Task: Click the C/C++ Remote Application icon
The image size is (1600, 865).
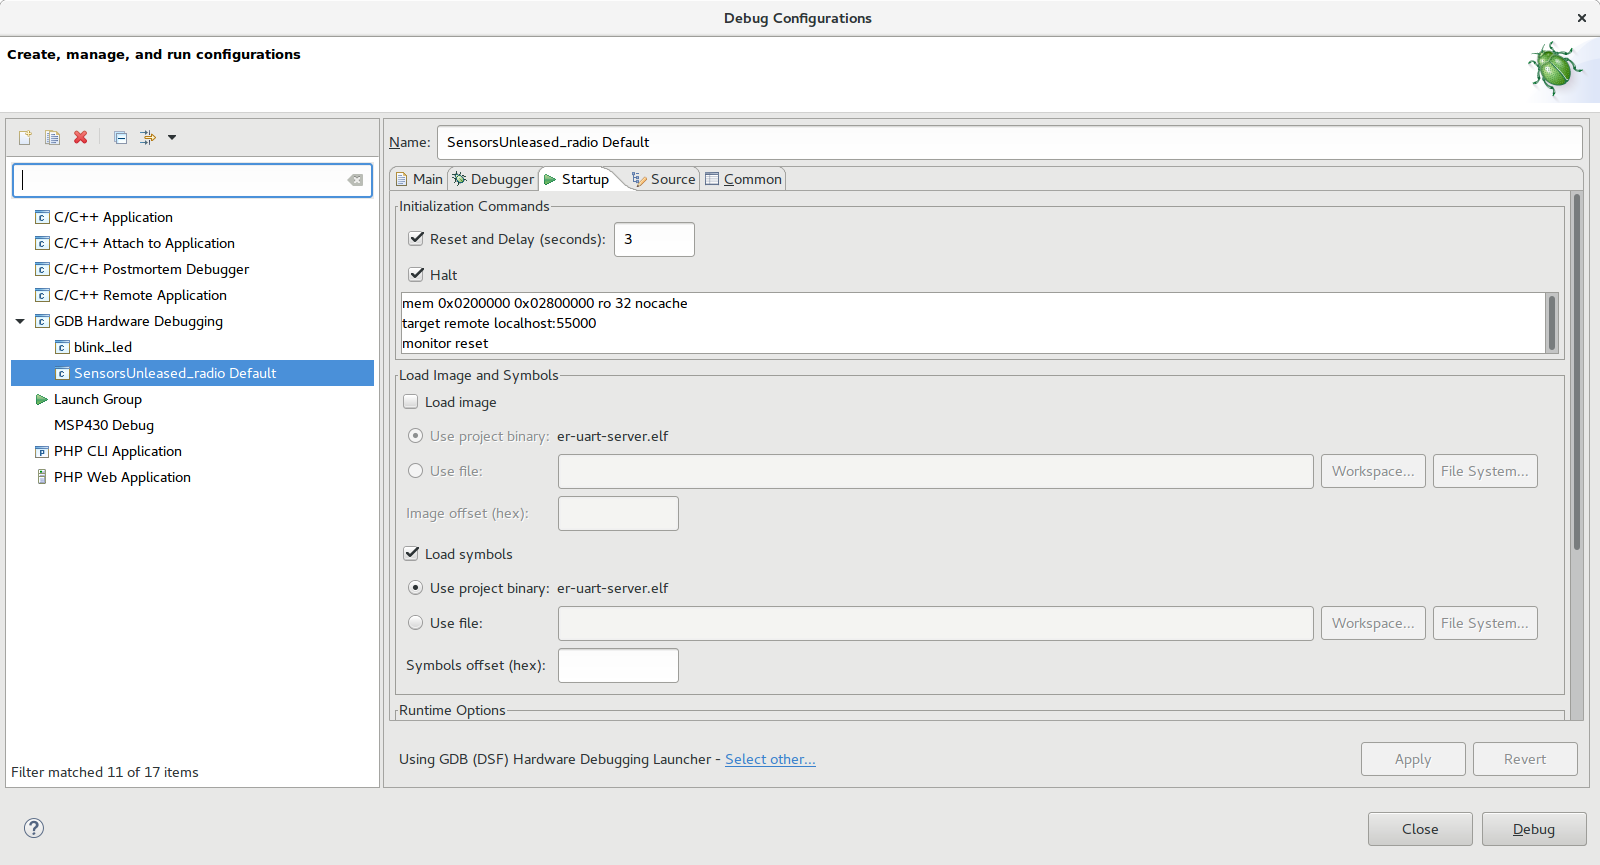Action: point(42,295)
